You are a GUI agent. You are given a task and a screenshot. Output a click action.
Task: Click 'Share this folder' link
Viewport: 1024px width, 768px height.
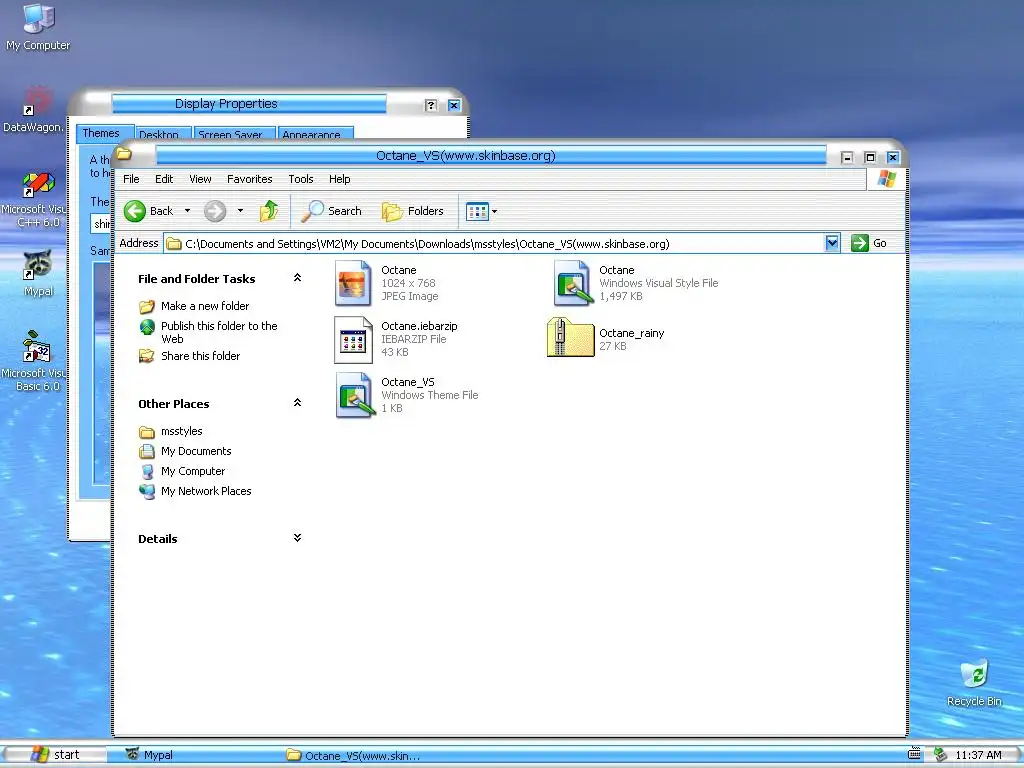click(200, 356)
